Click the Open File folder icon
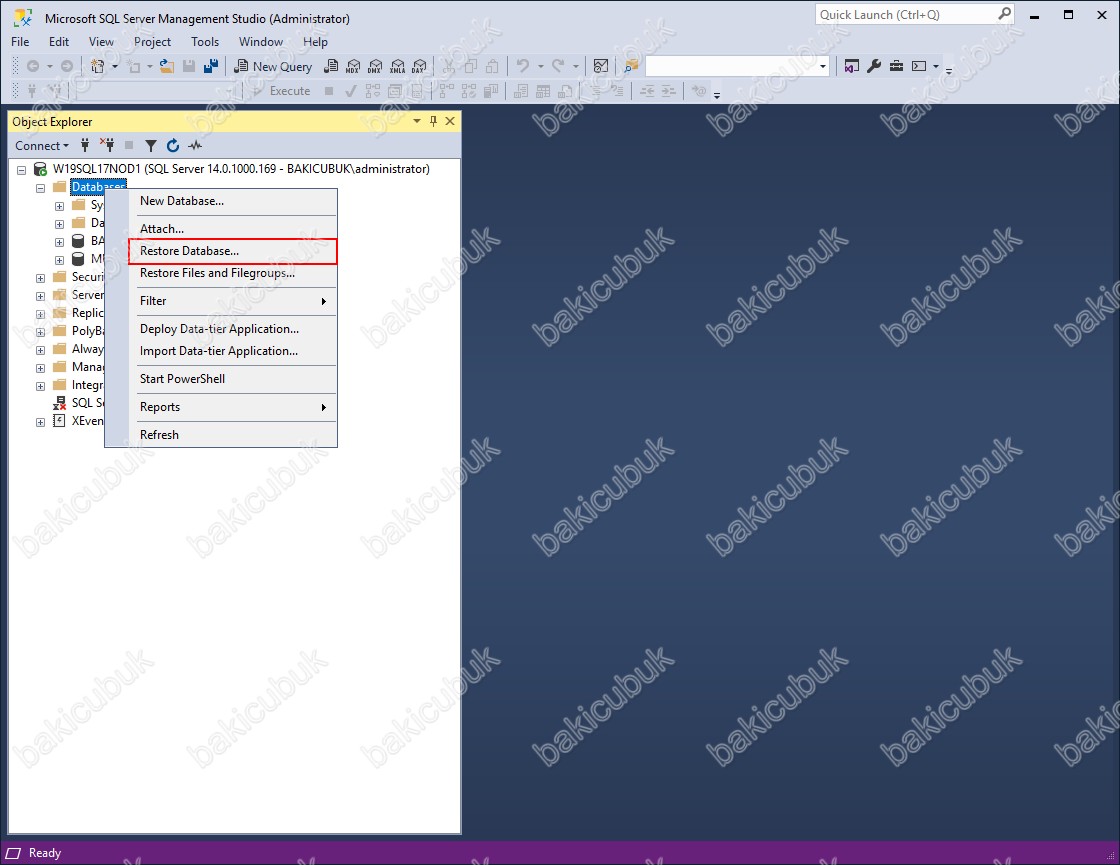Screen dimensions: 1120x865 pos(166,66)
